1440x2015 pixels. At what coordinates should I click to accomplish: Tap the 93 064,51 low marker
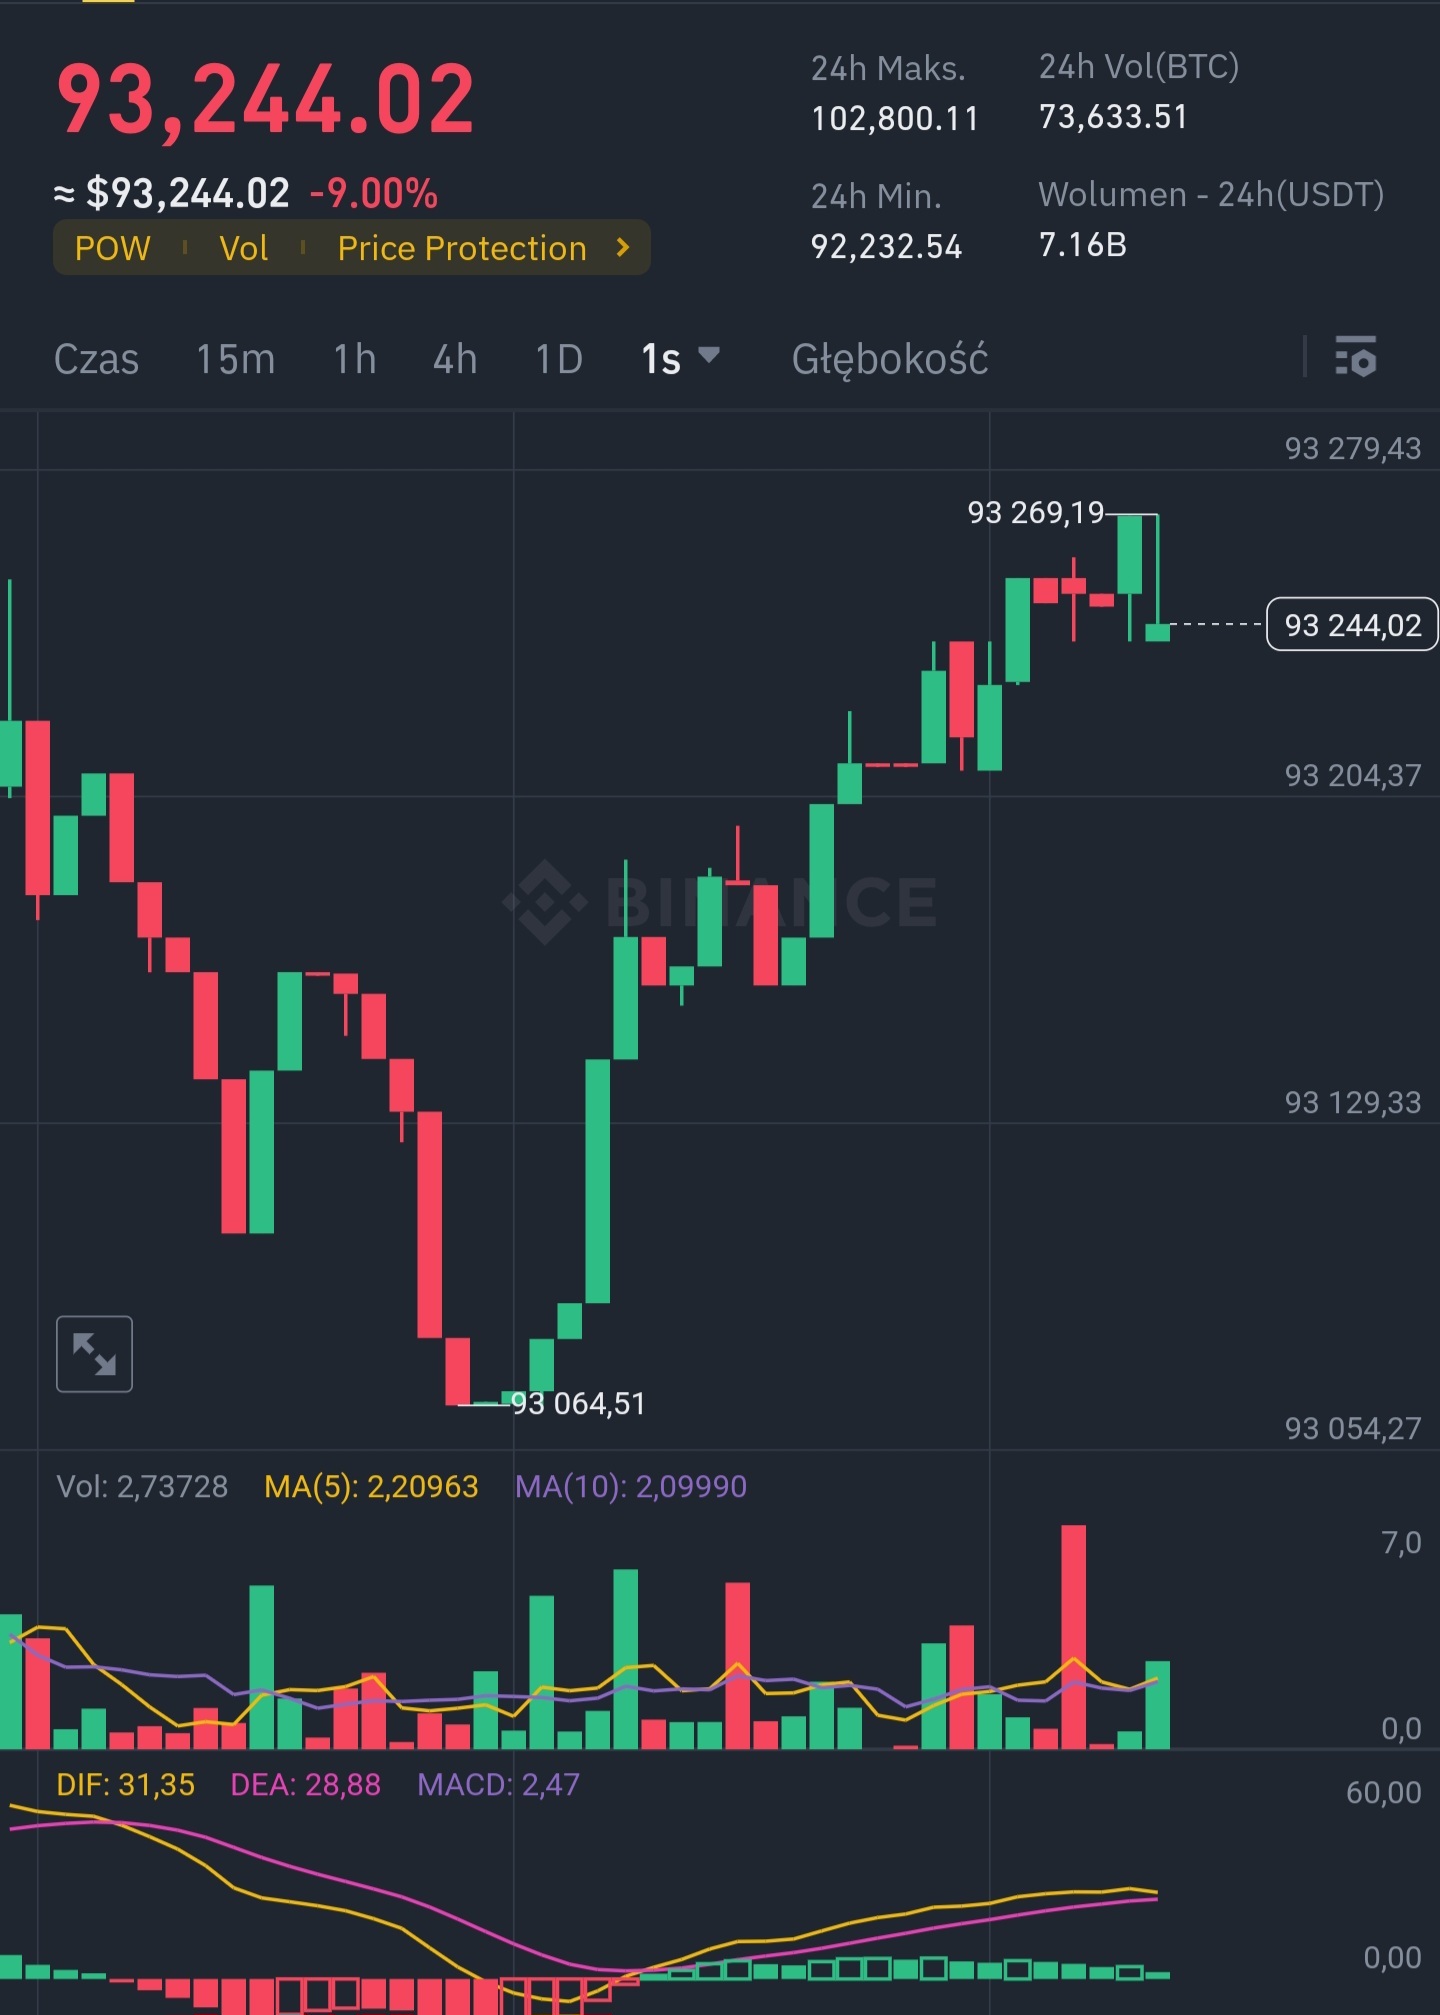(x=579, y=1404)
